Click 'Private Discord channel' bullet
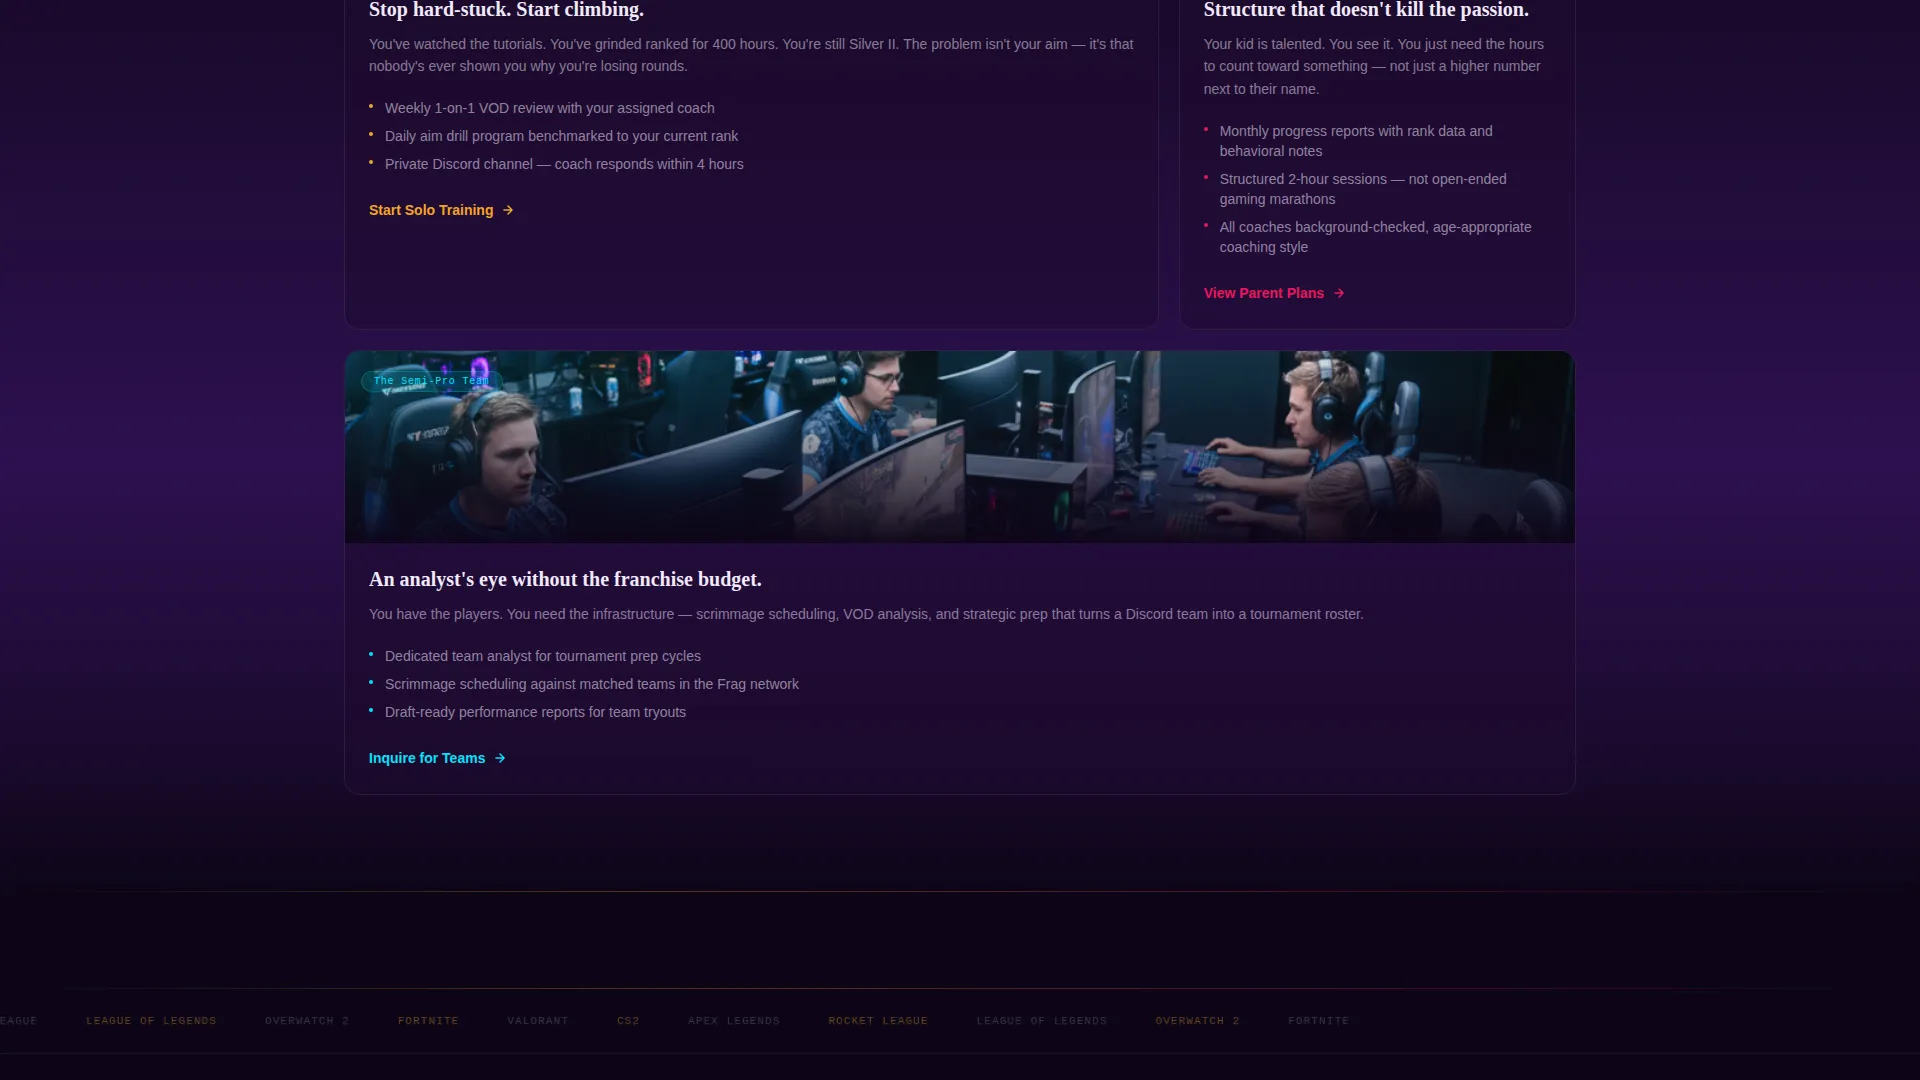Screen dimensions: 1920x1080 click(564, 164)
